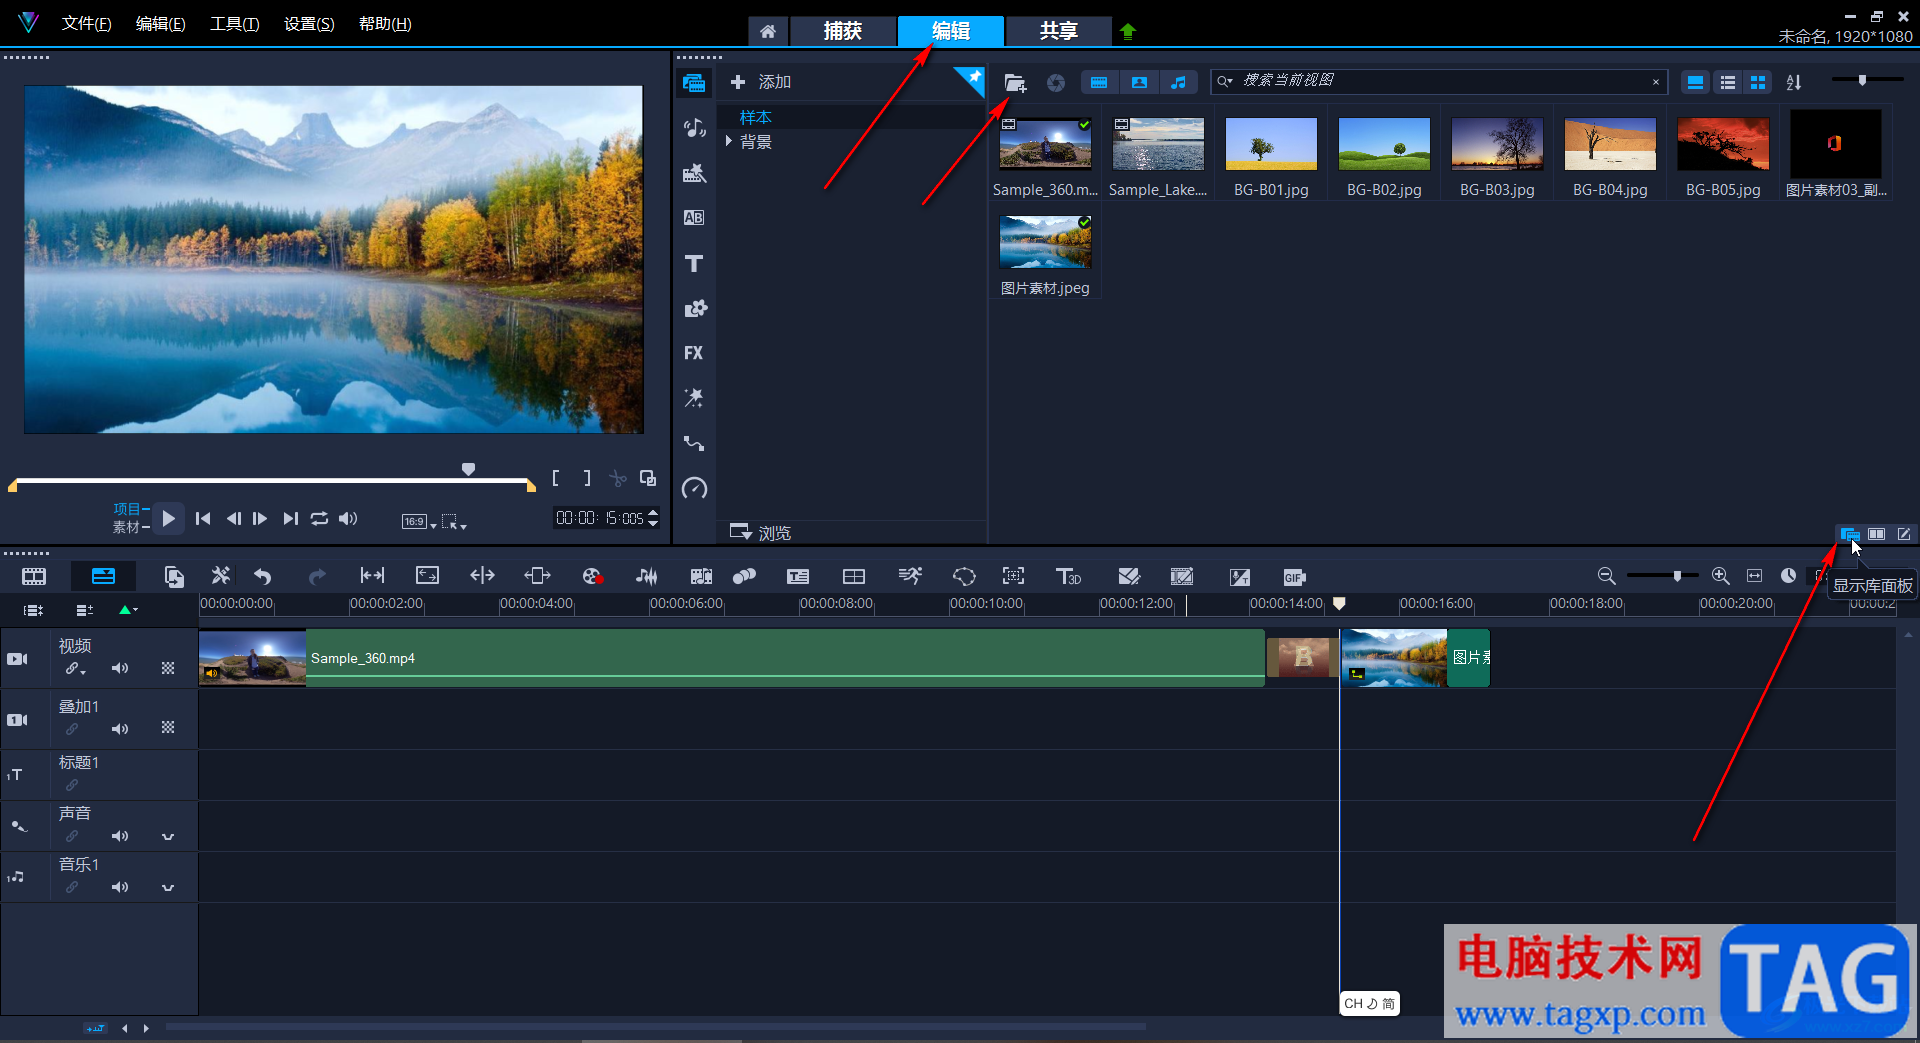Go to the Home tab icon
This screenshot has height=1043, width=1920.
click(x=768, y=32)
